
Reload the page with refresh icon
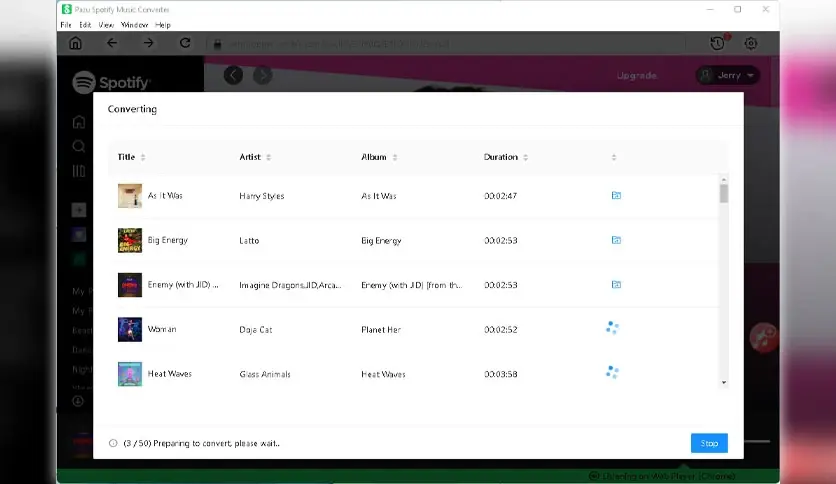pos(185,43)
